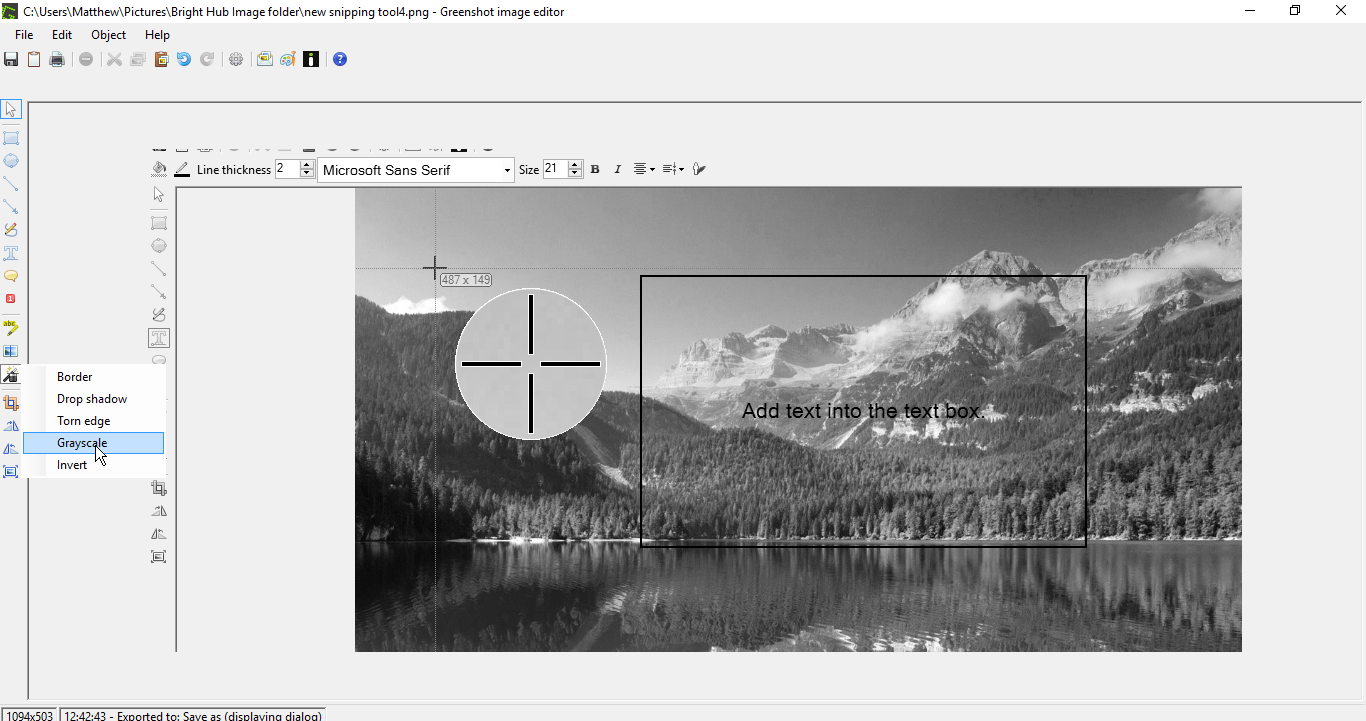The height and width of the screenshot is (721, 1366).
Task: Open the font family dropdown
Action: point(507,169)
